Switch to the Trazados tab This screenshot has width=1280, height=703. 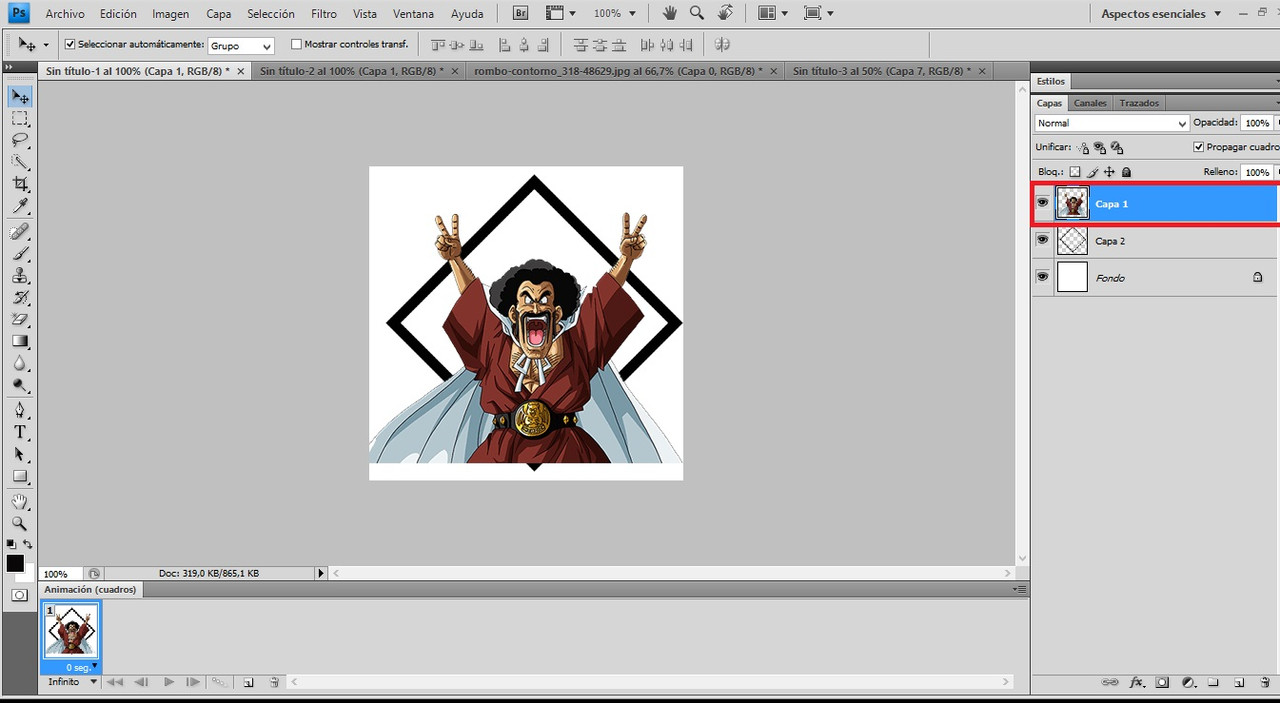pyautogui.click(x=1139, y=103)
